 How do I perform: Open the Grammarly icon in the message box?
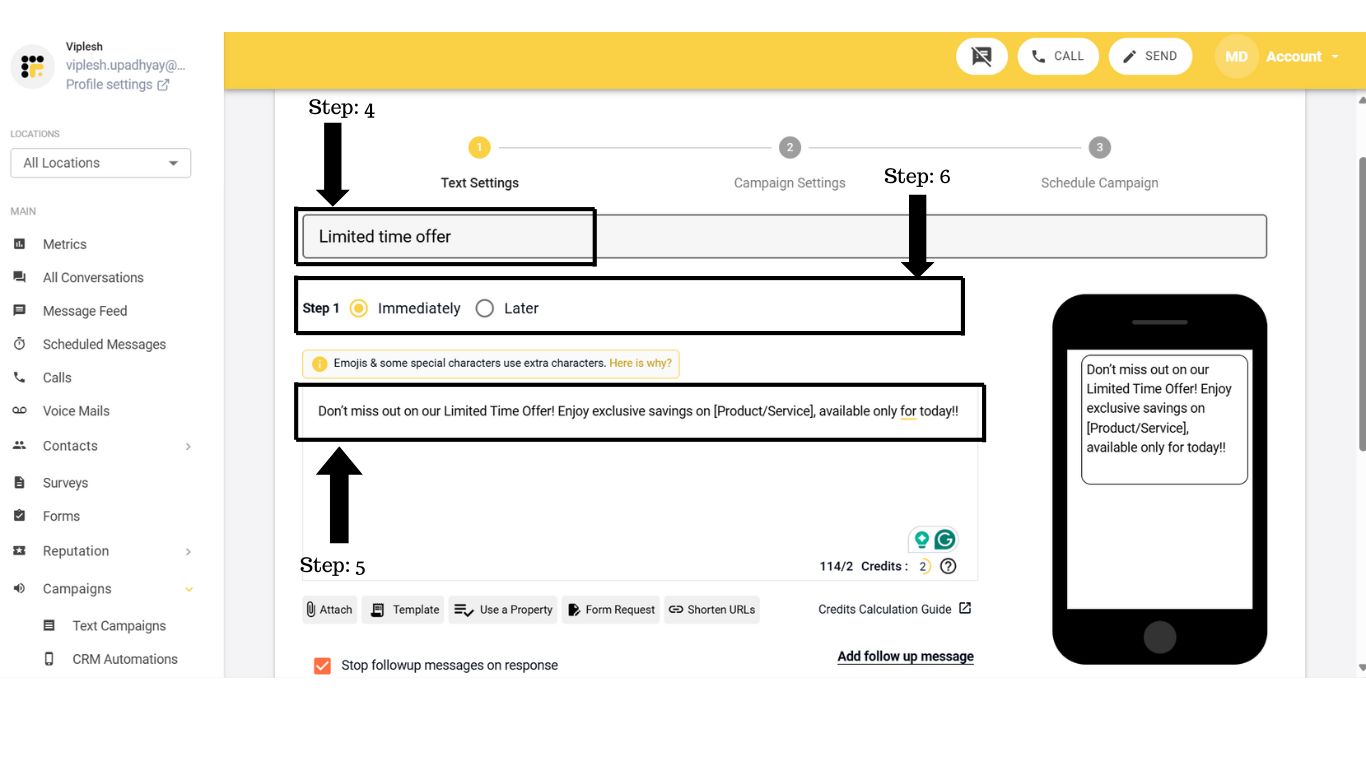coord(943,538)
